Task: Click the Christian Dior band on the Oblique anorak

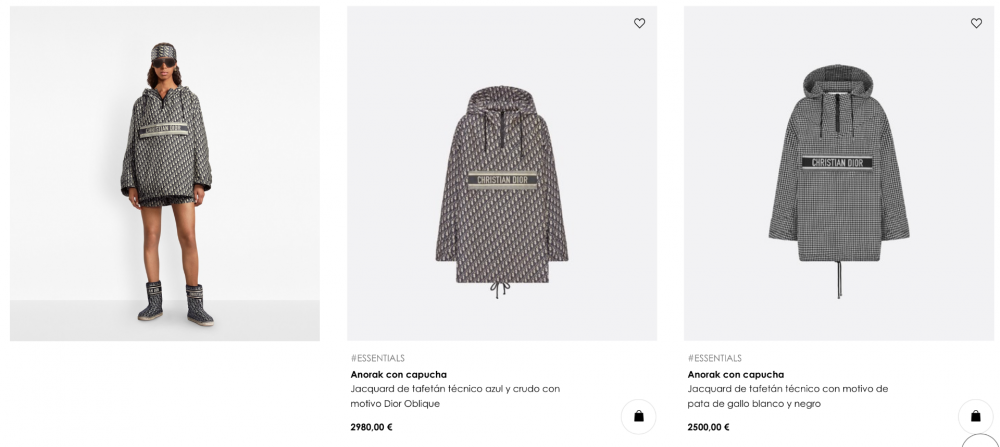Action: (502, 180)
